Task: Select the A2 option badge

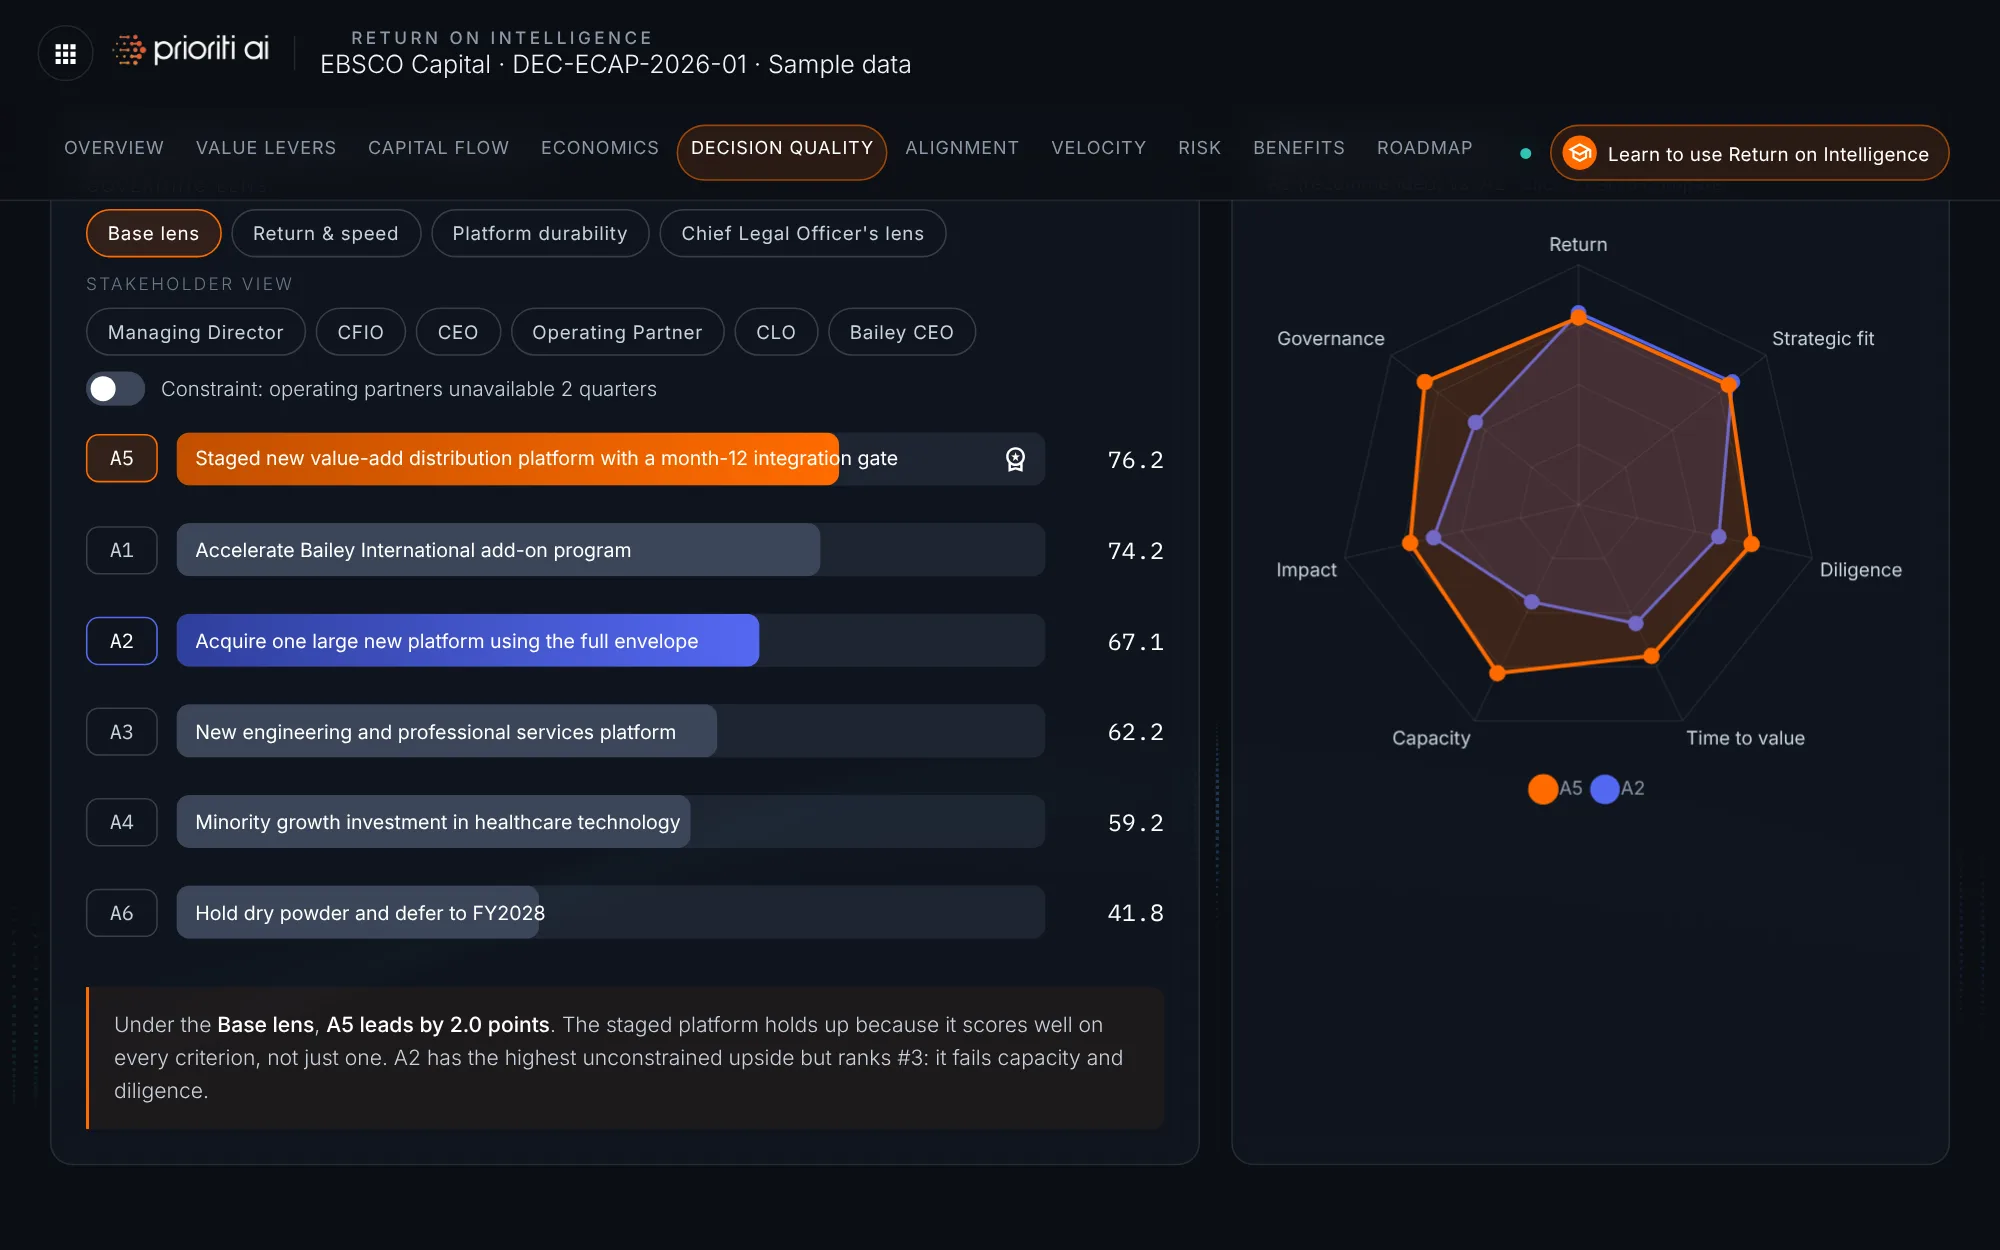Action: pyautogui.click(x=122, y=641)
